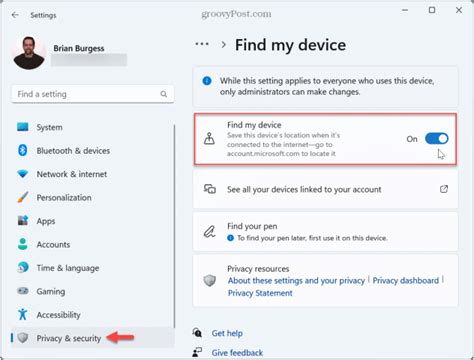Click the Gaming controller icon
The height and width of the screenshot is (360, 474).
pos(23,291)
